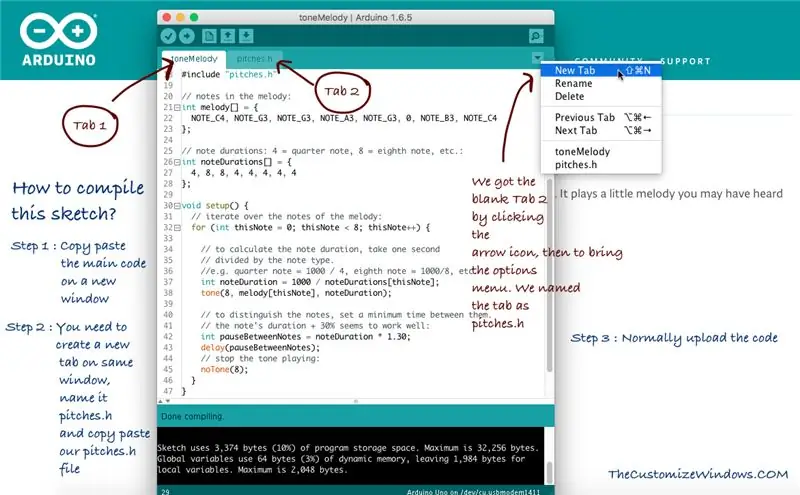The height and width of the screenshot is (495, 800).
Task: Click the Arduino logo on the website
Action: (x=59, y=39)
